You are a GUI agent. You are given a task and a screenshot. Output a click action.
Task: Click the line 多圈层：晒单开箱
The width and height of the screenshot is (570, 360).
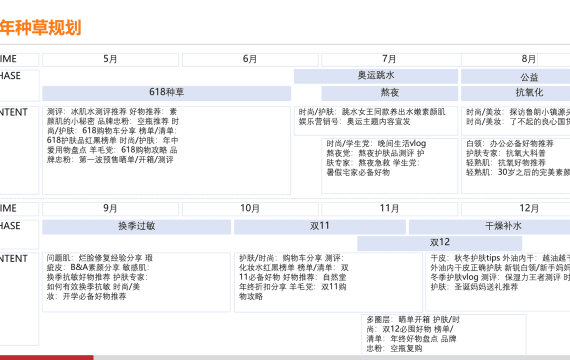pos(398,320)
